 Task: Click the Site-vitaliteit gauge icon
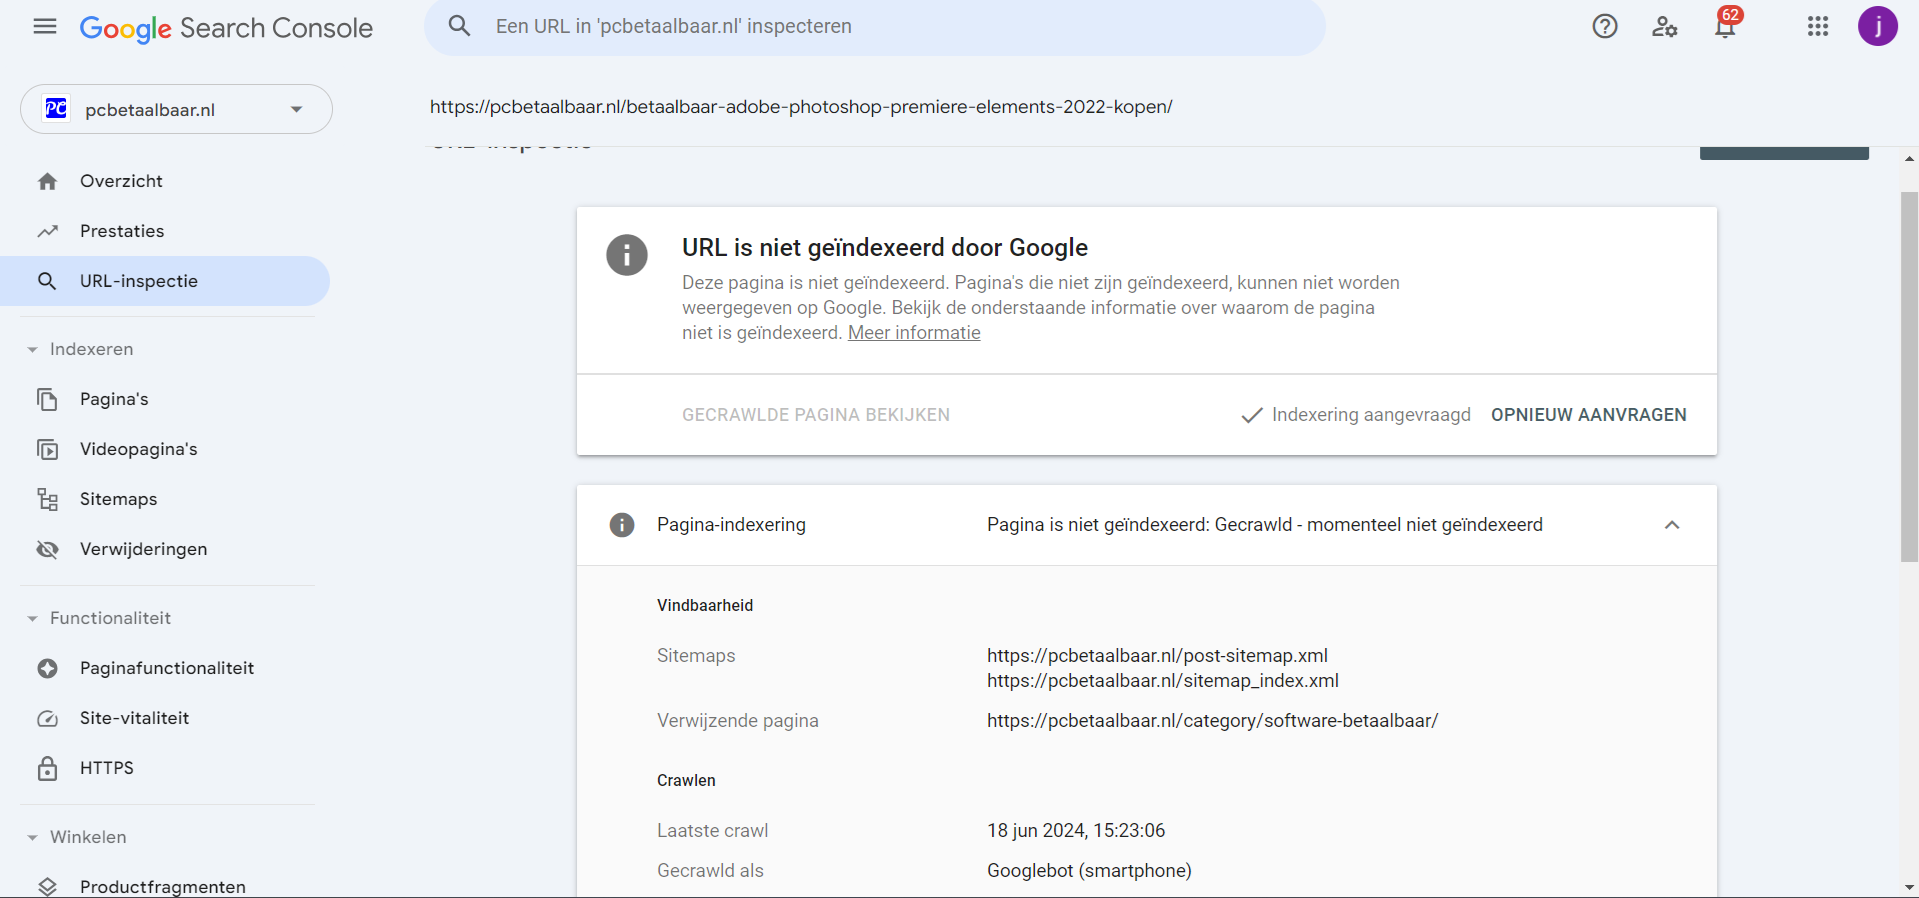coord(47,718)
